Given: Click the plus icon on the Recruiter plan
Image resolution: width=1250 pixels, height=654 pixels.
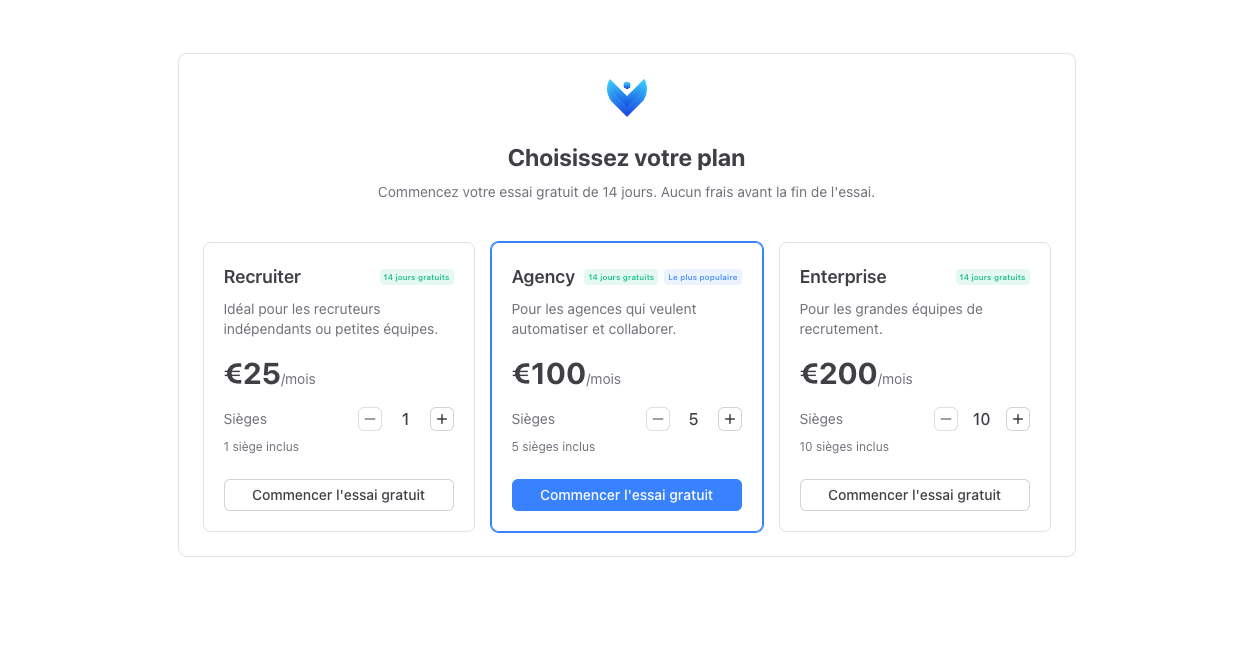Looking at the screenshot, I should 442,419.
